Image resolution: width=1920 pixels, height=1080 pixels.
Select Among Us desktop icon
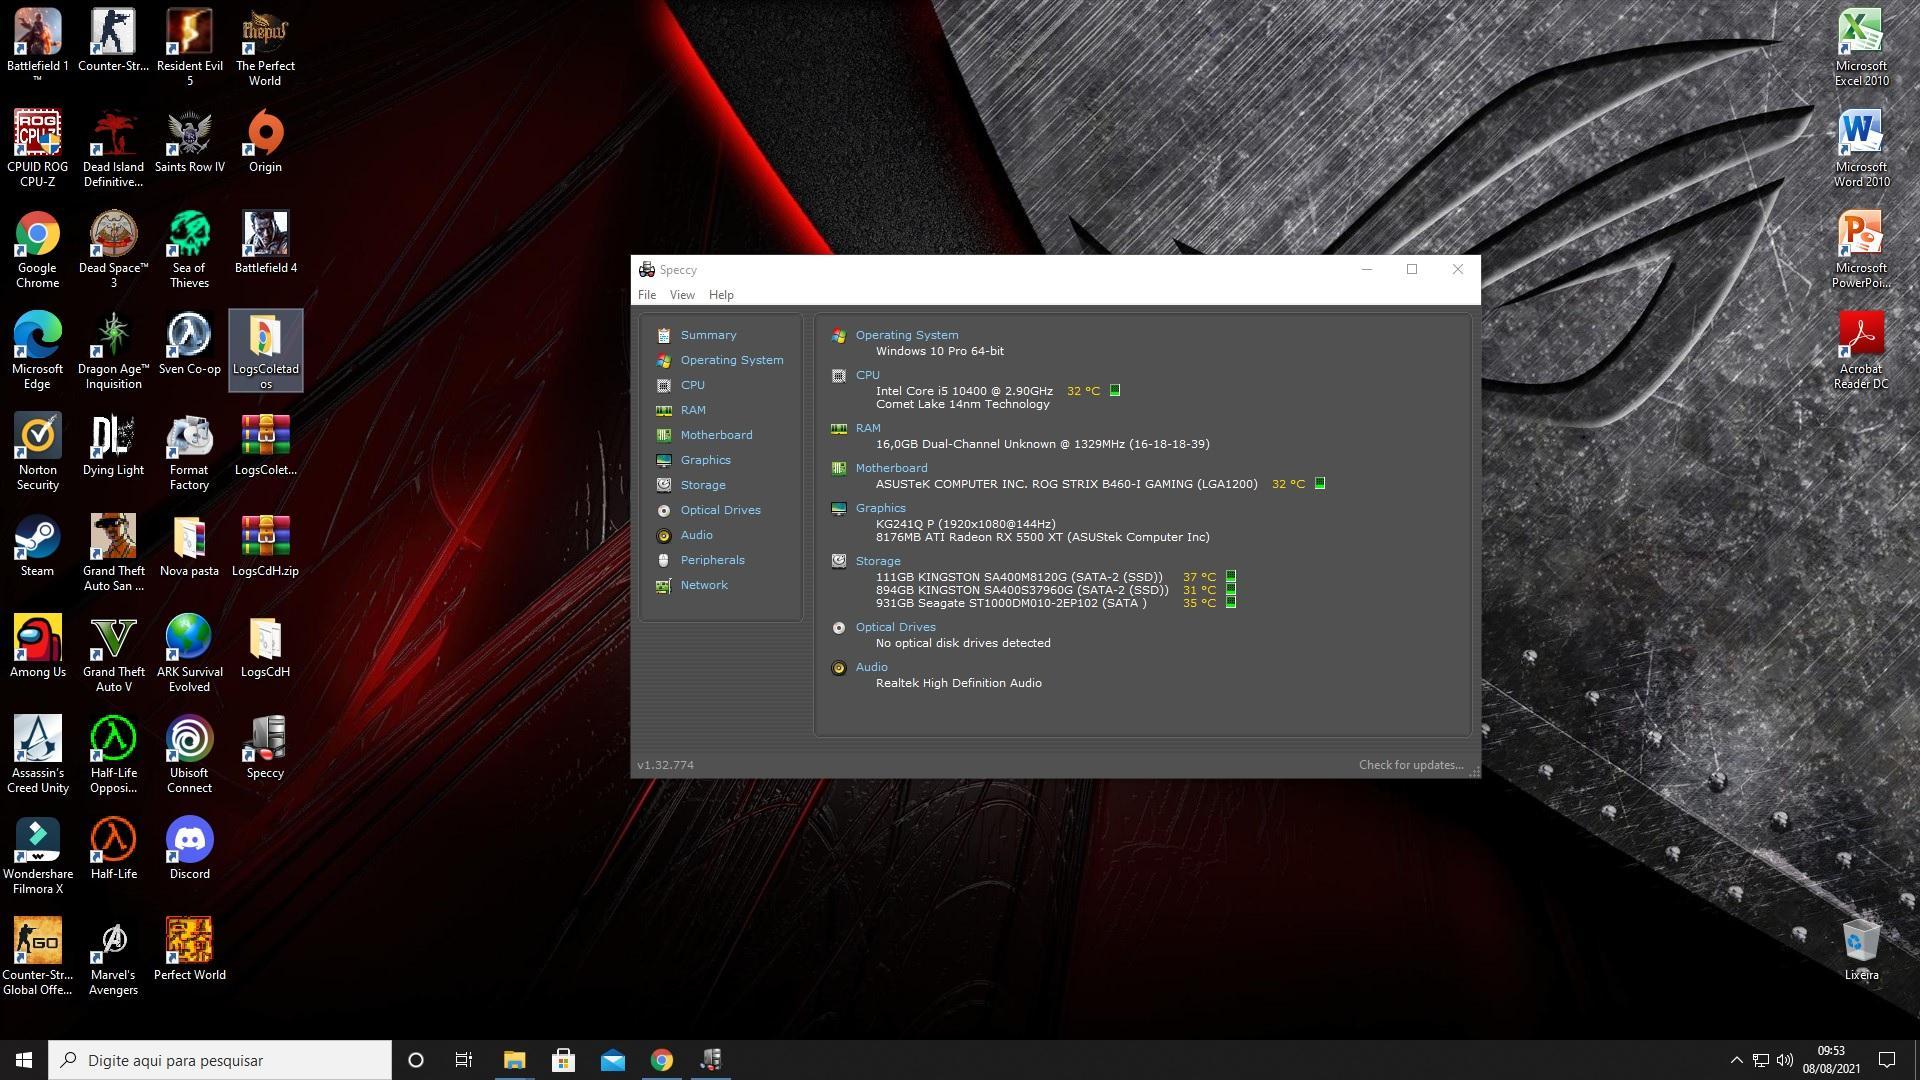38,646
